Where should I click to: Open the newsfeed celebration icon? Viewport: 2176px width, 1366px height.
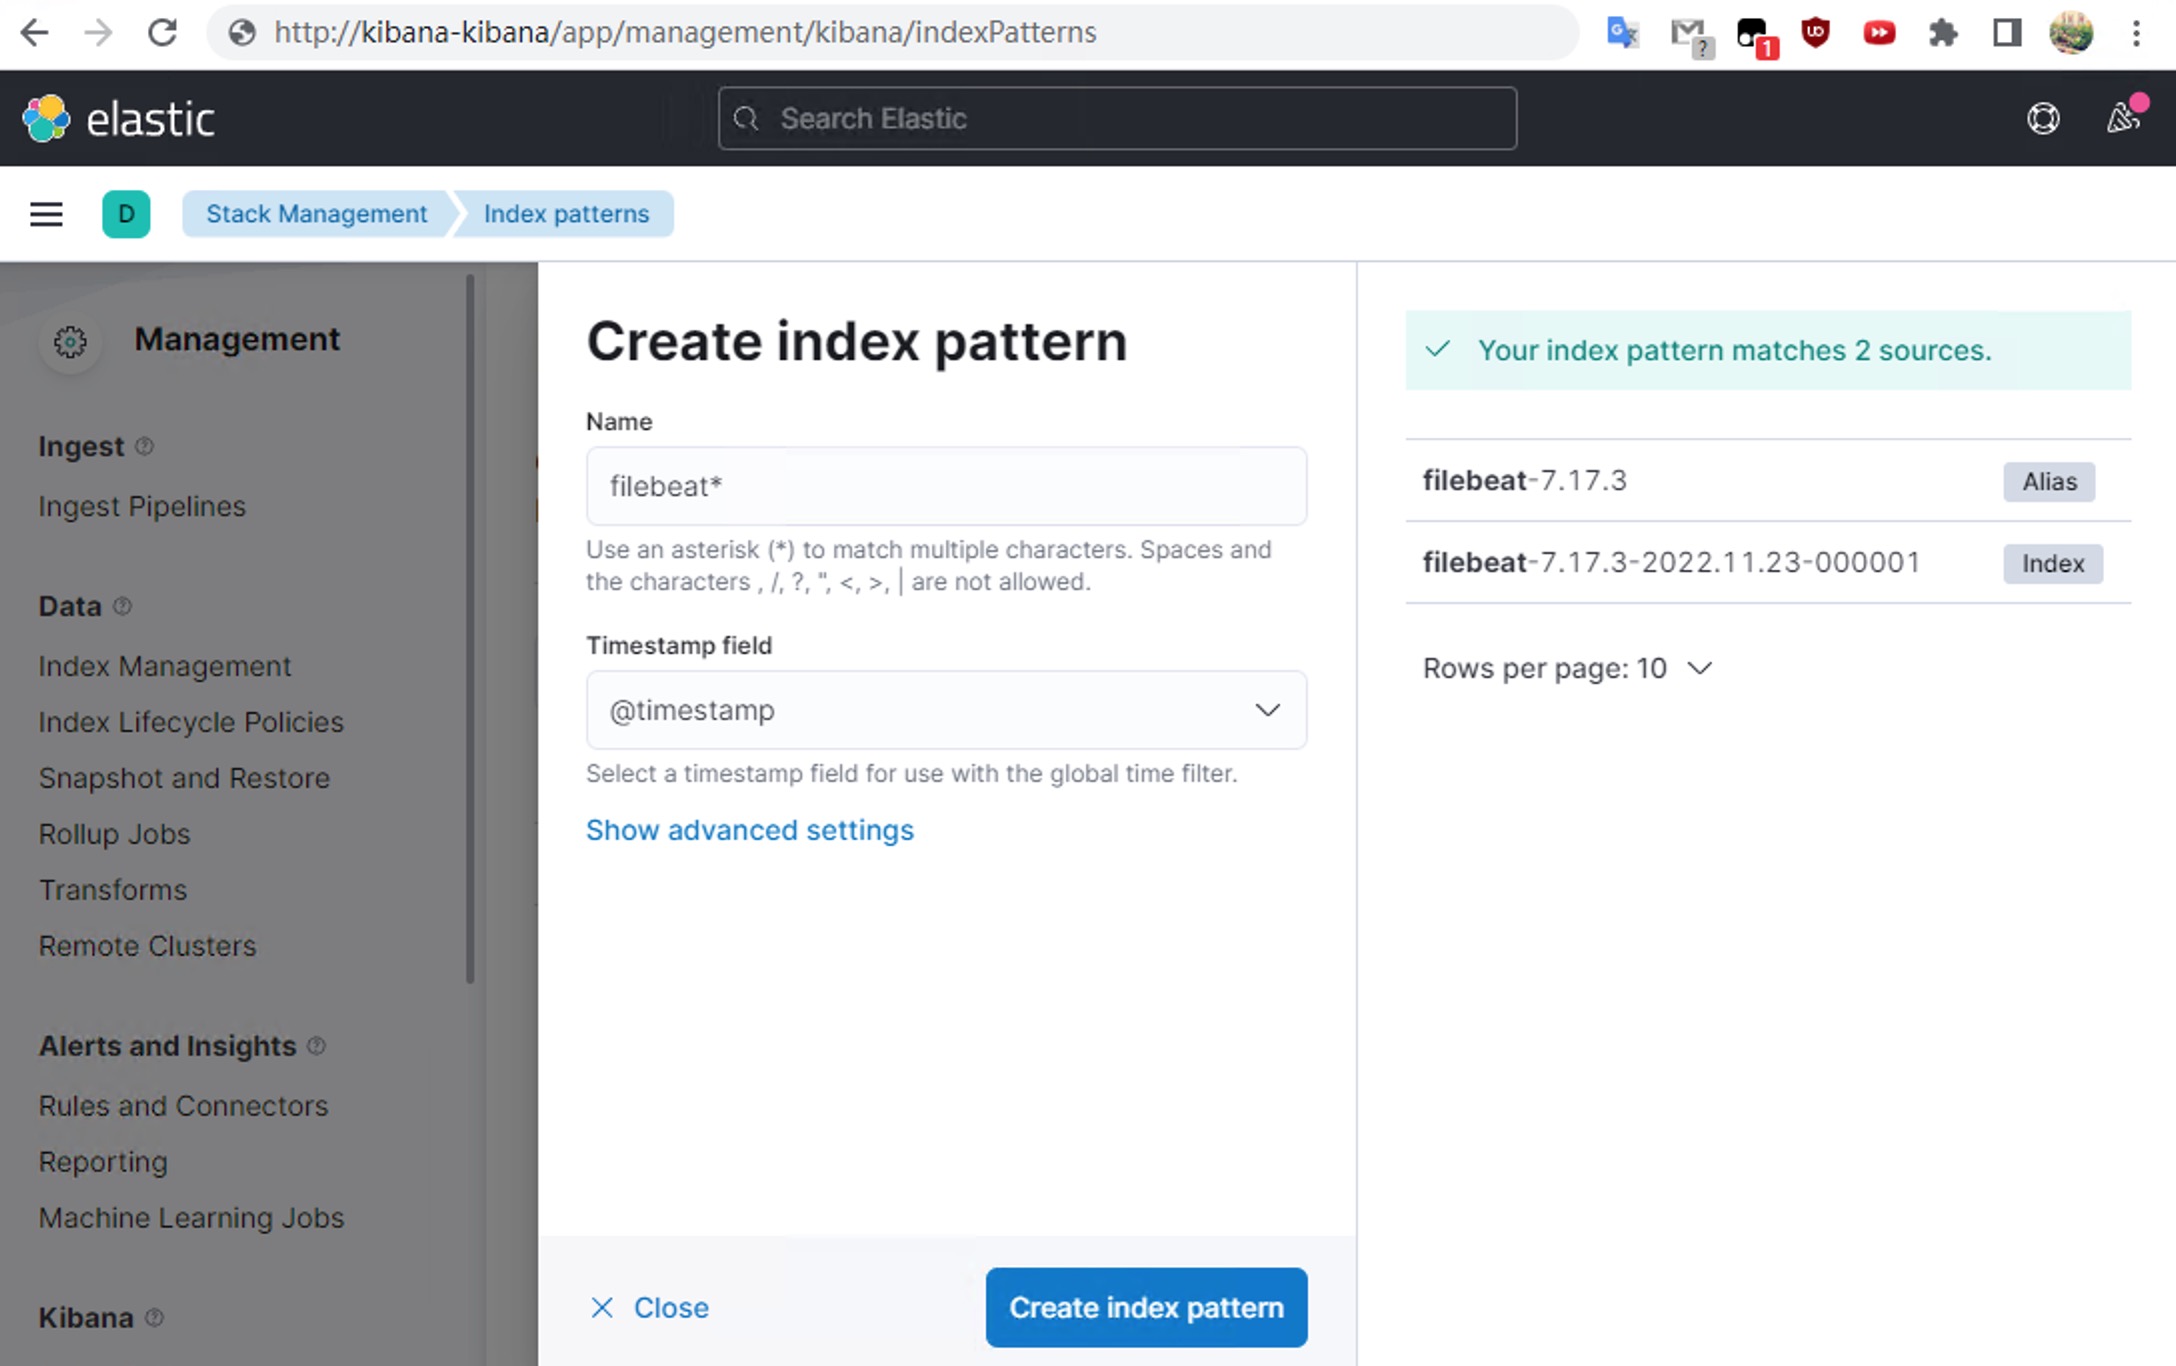click(x=2122, y=119)
